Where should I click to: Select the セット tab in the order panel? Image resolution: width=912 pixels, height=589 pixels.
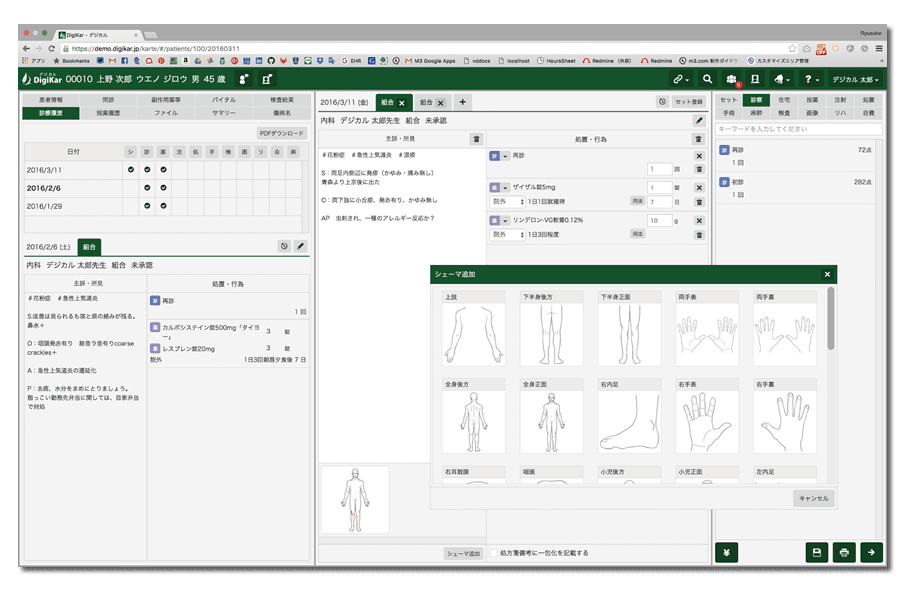click(x=728, y=100)
